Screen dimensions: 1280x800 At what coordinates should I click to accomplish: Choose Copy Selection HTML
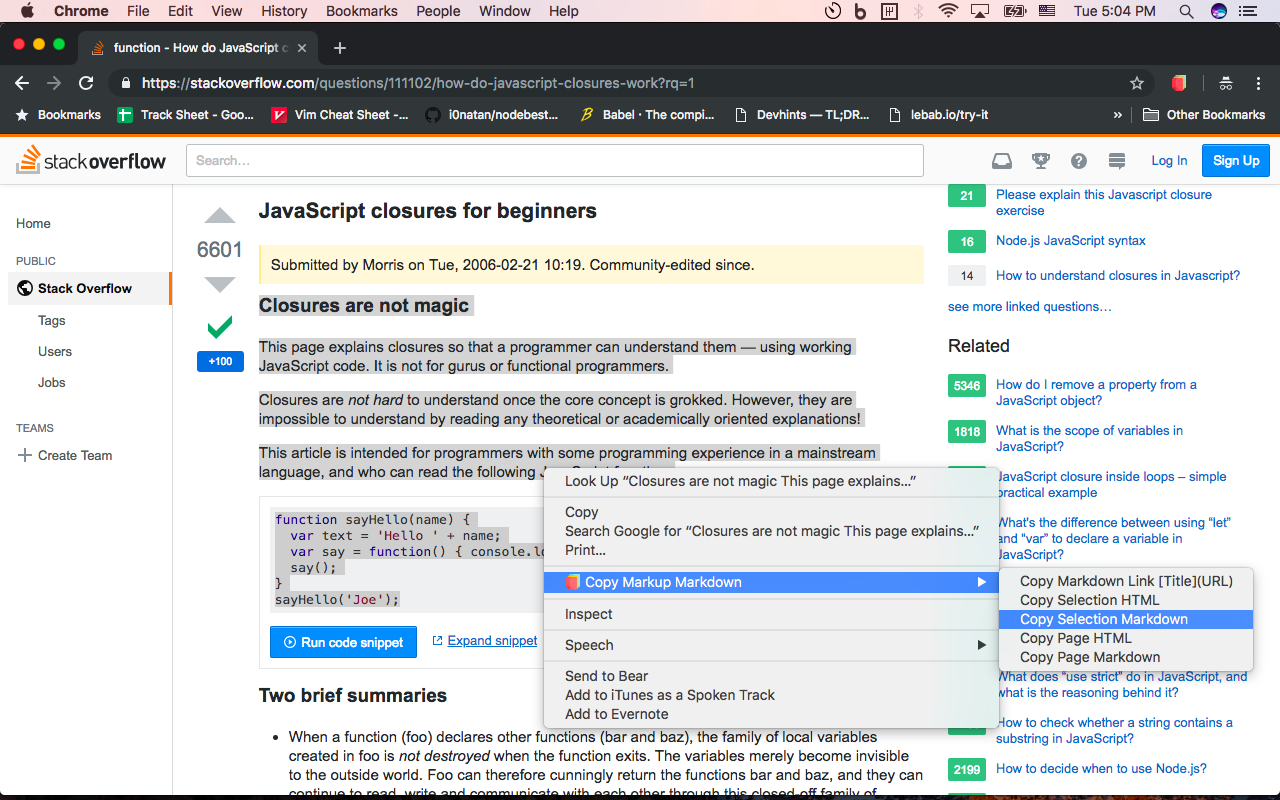pyautogui.click(x=1126, y=600)
